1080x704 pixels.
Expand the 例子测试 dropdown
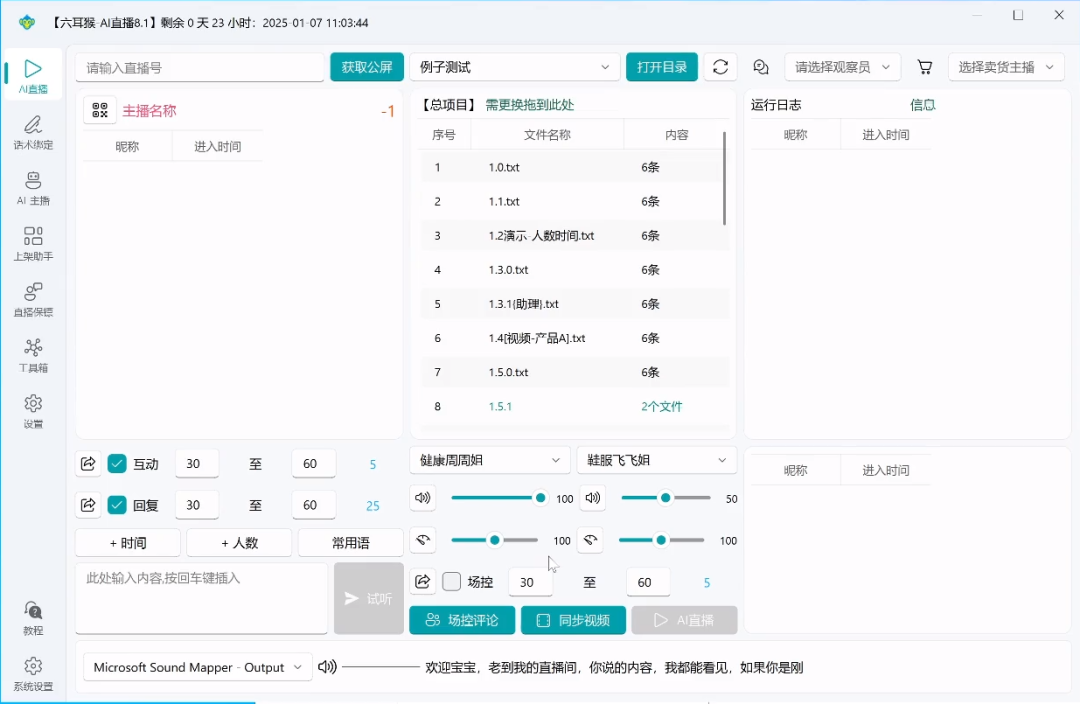pos(514,67)
